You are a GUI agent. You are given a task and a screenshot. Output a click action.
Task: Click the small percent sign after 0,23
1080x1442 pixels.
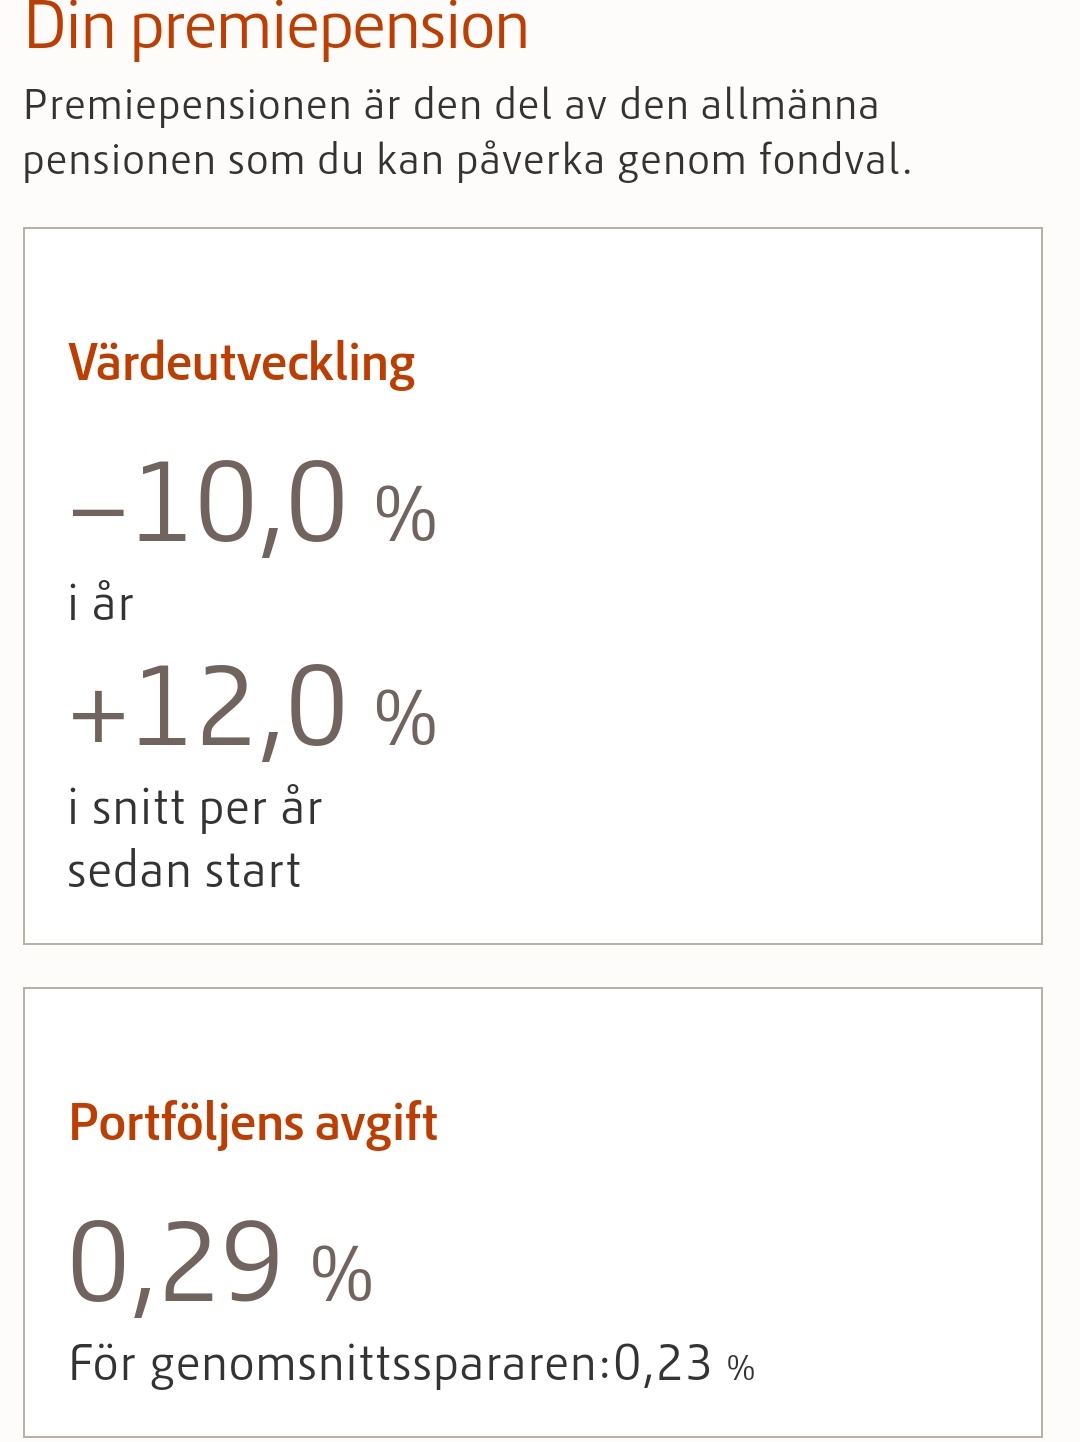[x=741, y=1368]
